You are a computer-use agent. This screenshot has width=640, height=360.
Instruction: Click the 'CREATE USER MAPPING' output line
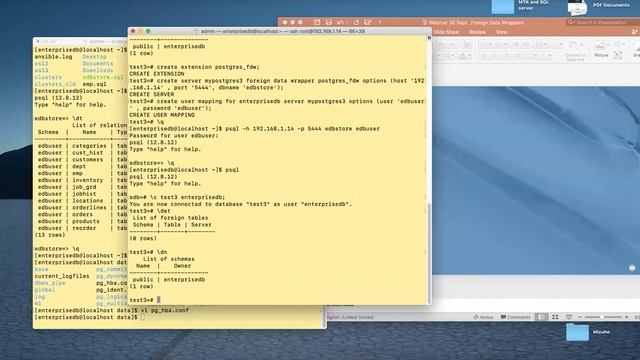click(162, 115)
